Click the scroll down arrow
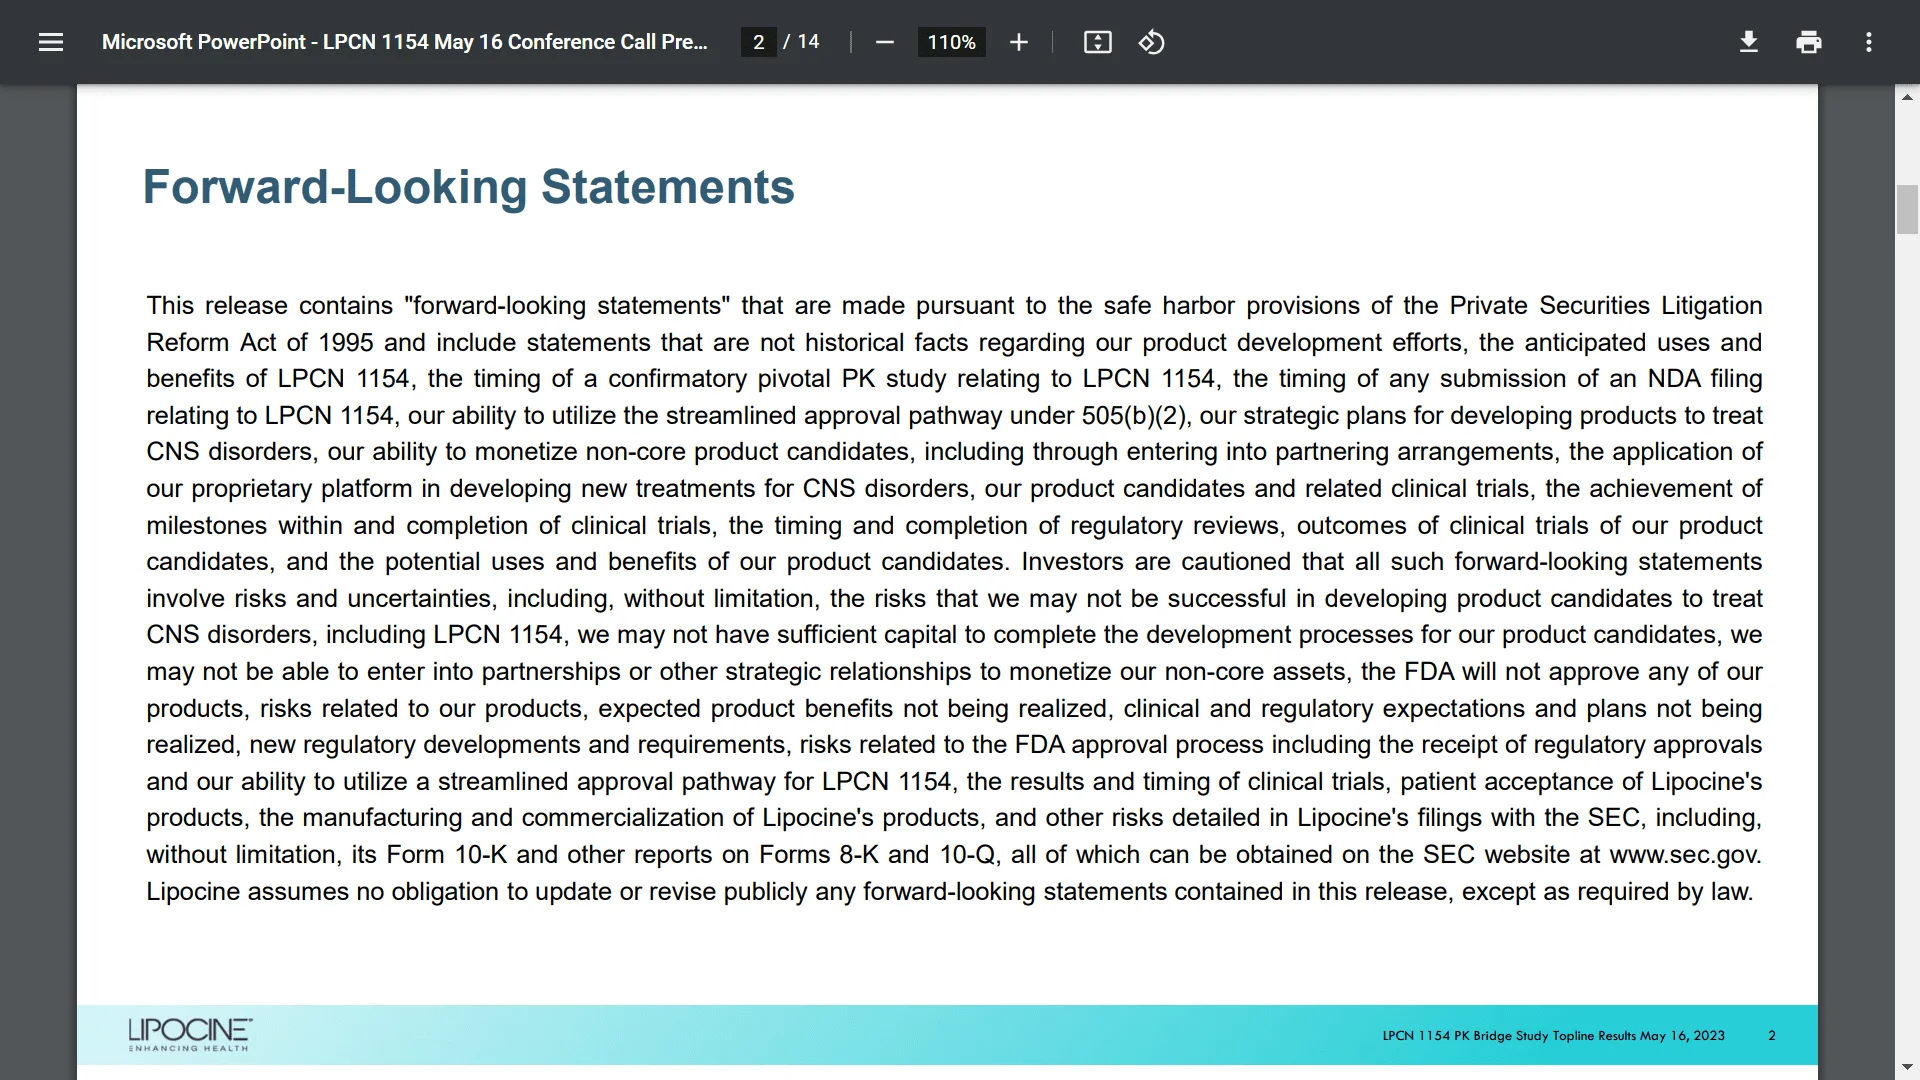This screenshot has width=1920, height=1080. click(x=1907, y=1068)
